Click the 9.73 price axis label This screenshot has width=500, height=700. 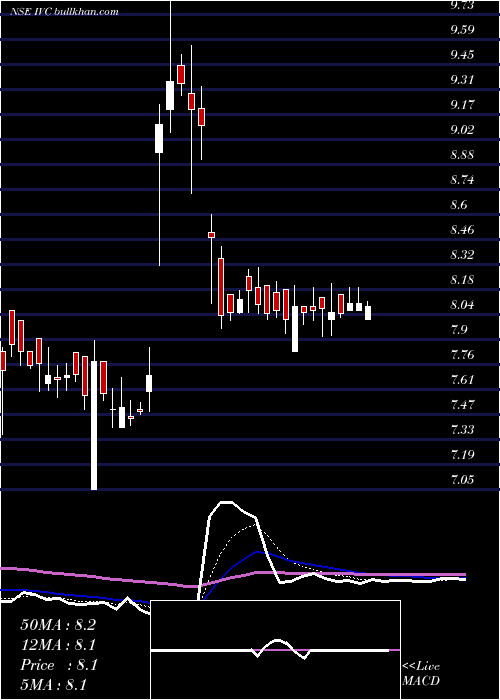[x=462, y=5]
